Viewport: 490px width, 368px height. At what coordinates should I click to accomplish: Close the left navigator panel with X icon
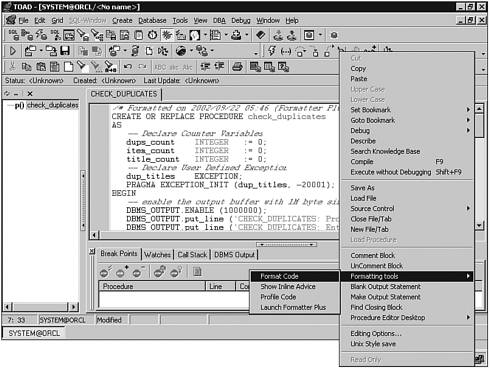(x=30, y=94)
